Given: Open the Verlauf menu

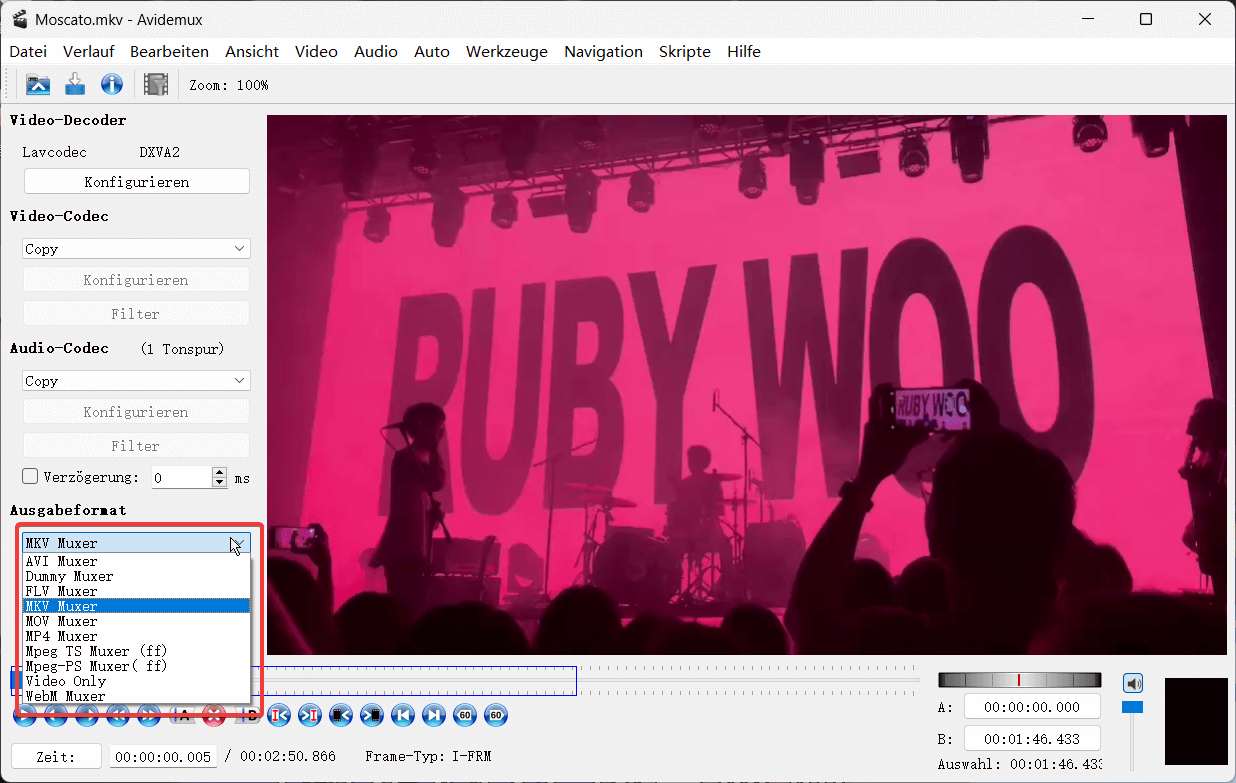Looking at the screenshot, I should (x=88, y=51).
